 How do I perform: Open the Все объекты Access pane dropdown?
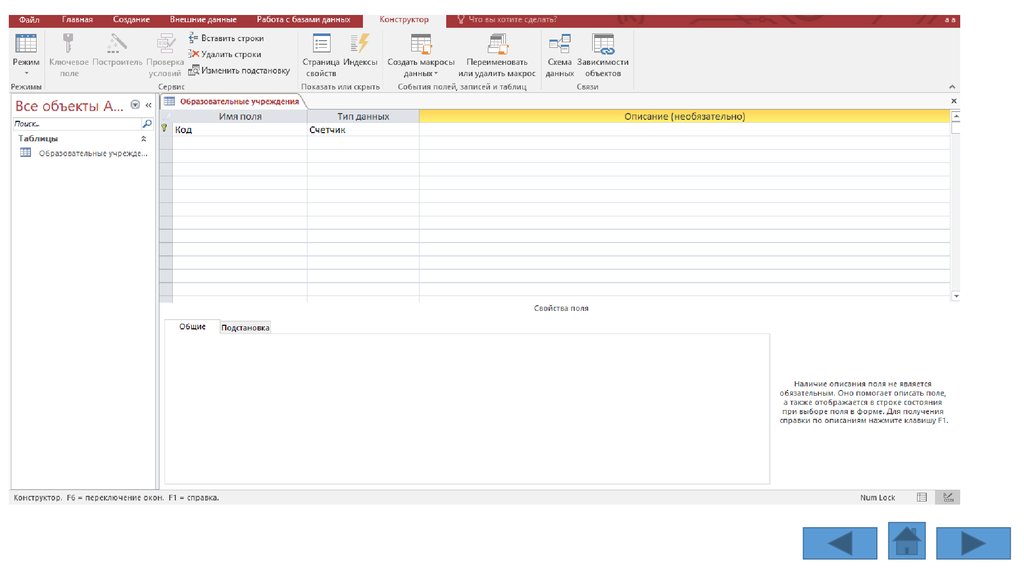[x=135, y=105]
